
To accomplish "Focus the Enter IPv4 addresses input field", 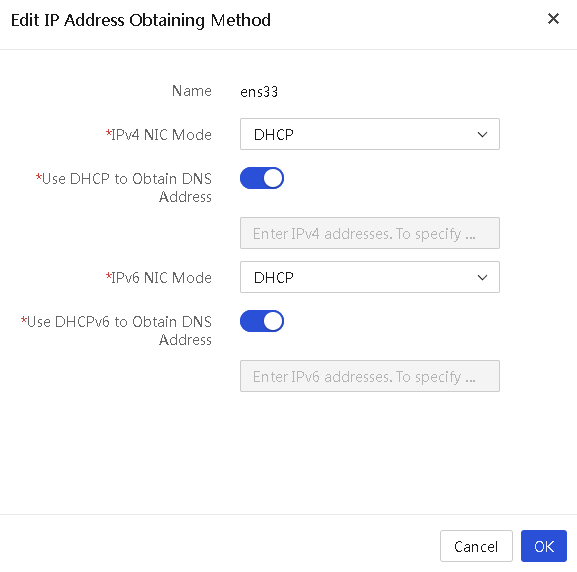I will click(369, 233).
